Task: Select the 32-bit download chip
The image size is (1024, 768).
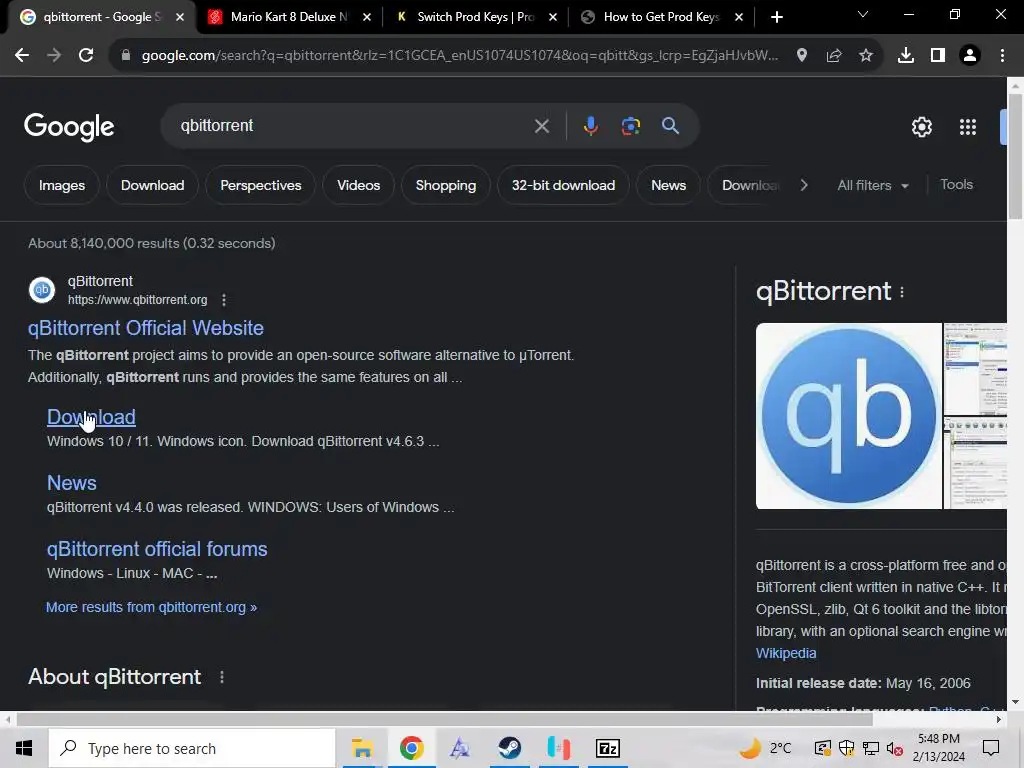Action: click(563, 185)
